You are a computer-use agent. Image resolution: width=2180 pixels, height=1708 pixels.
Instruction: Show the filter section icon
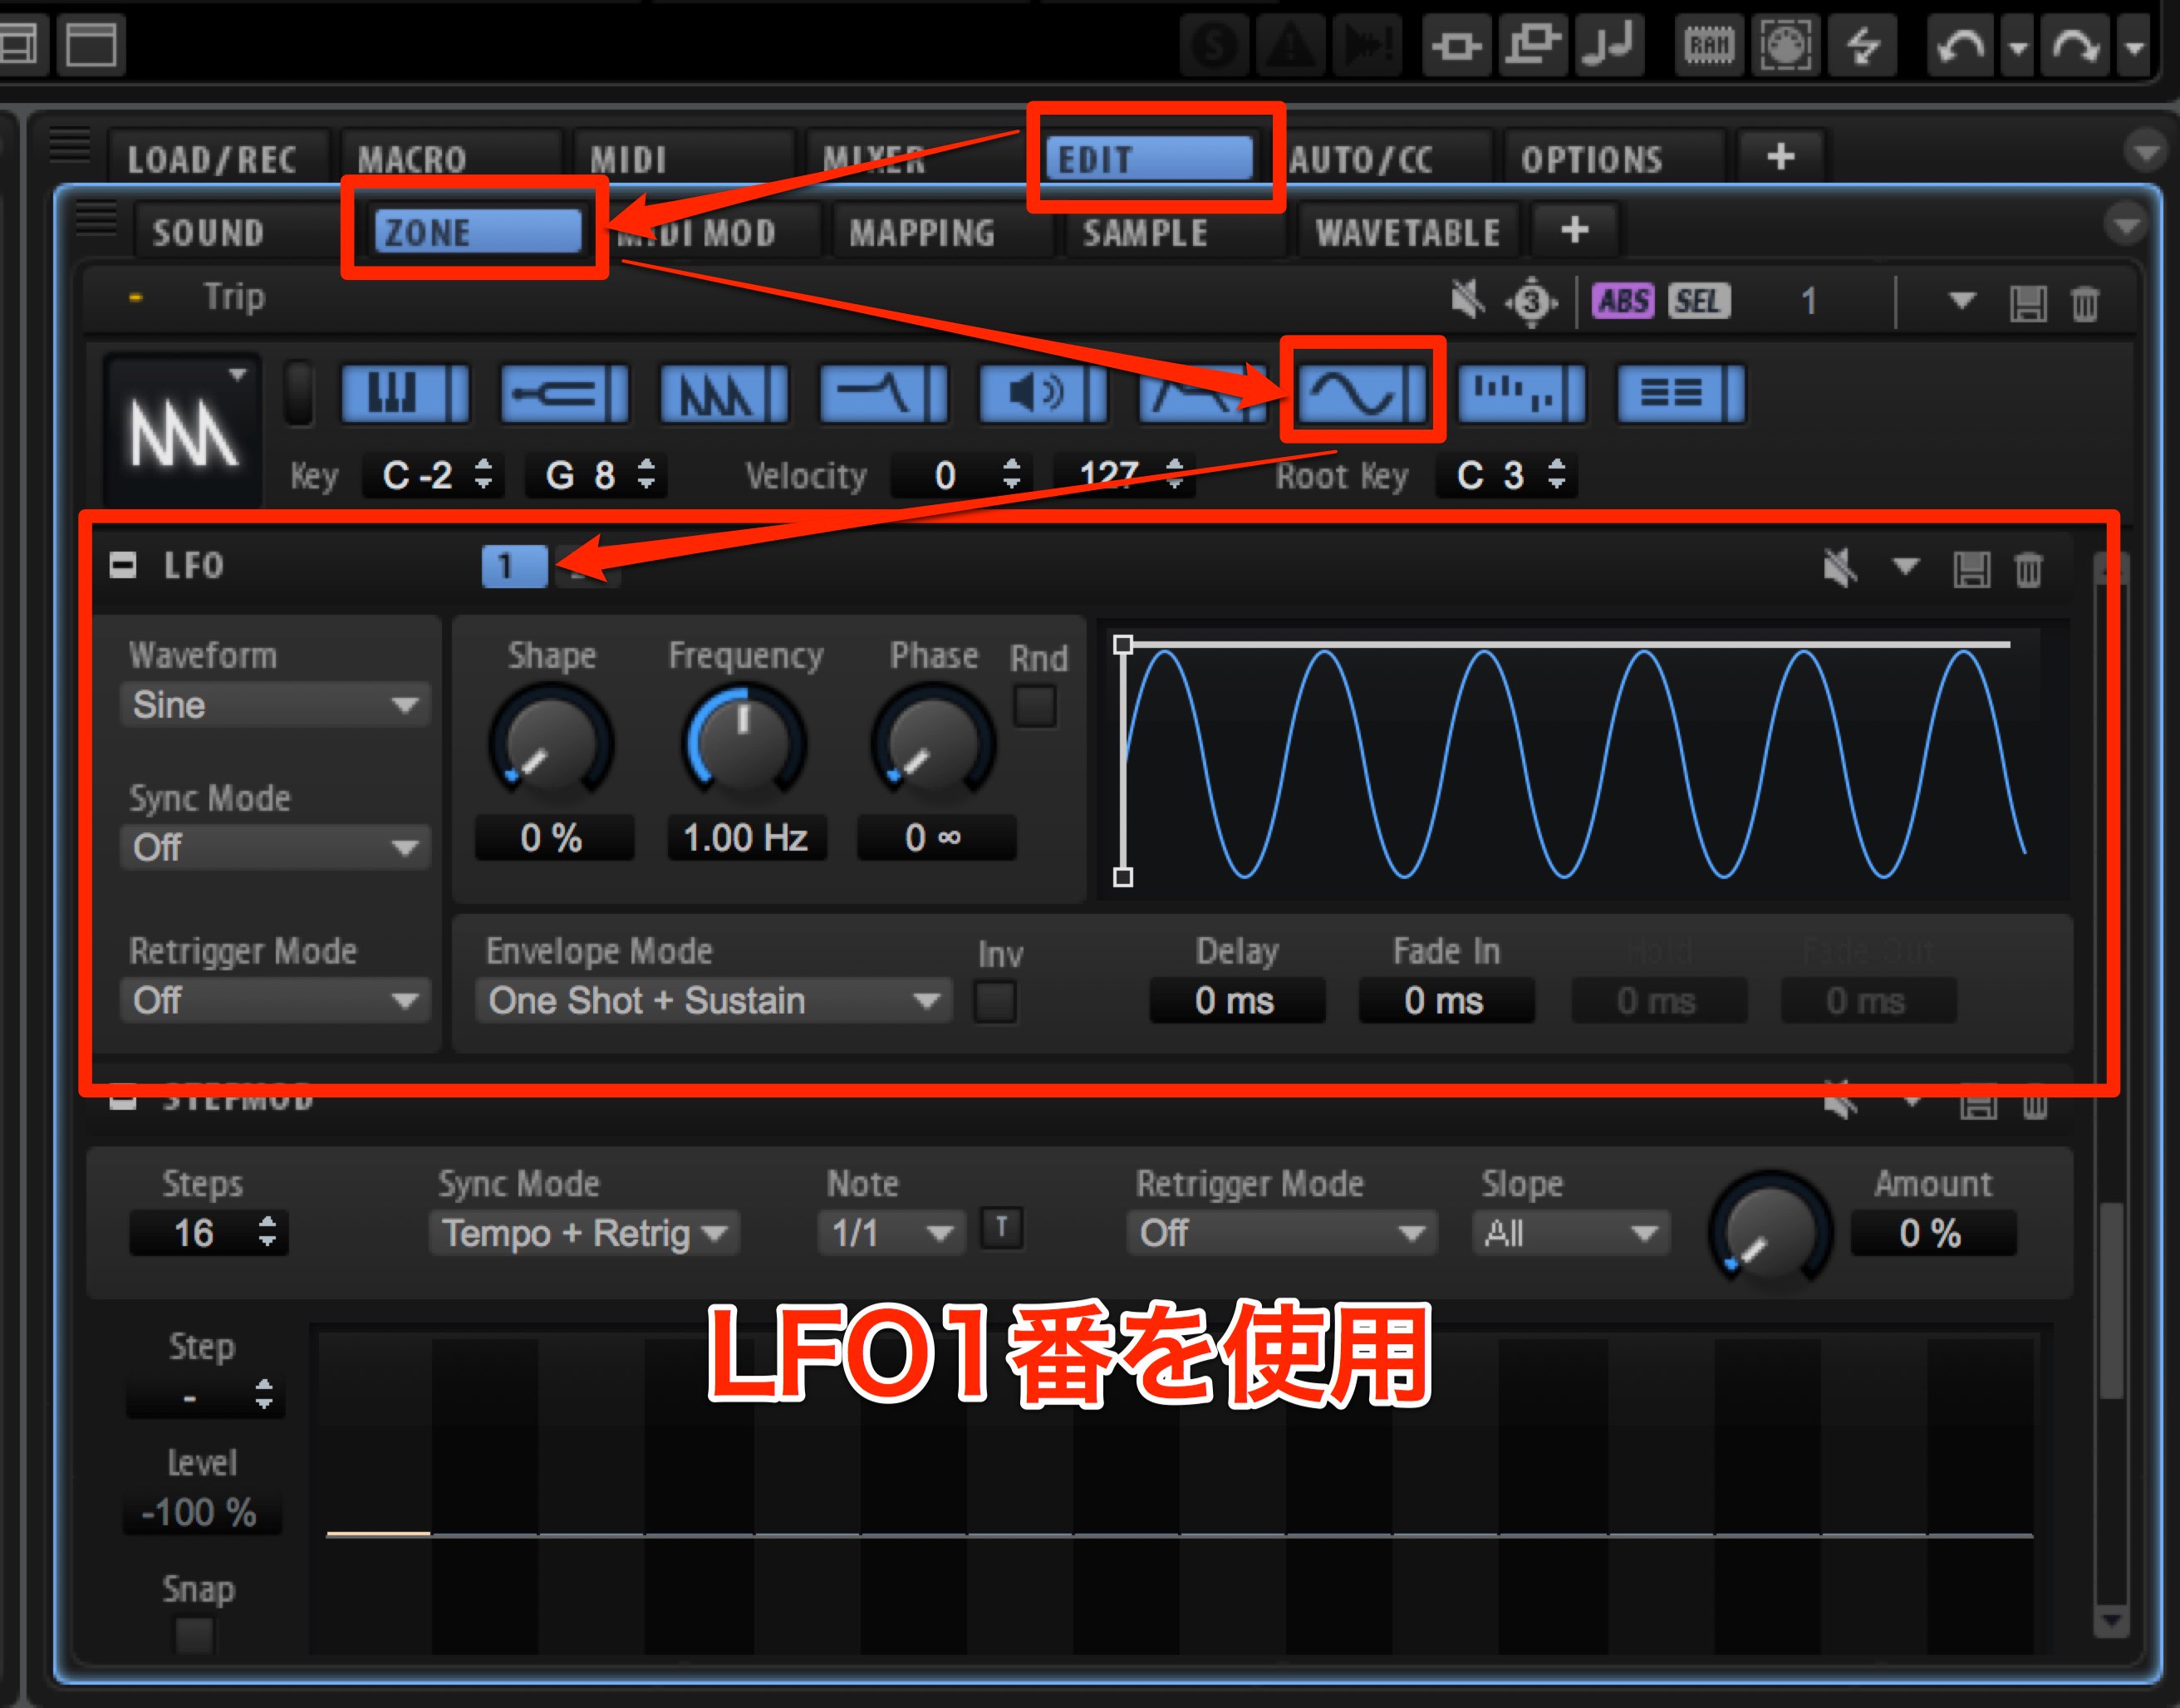pos(885,394)
